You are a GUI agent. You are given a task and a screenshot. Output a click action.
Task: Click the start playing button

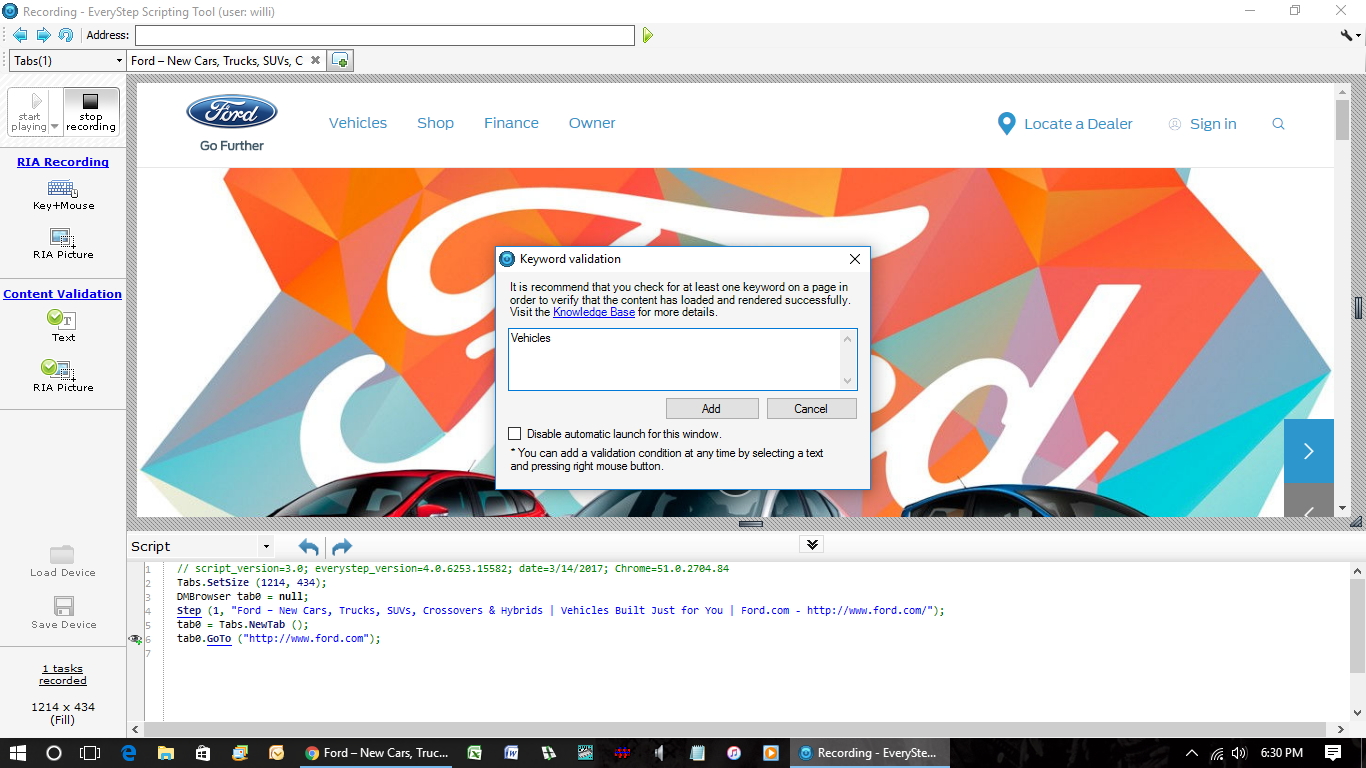click(30, 111)
